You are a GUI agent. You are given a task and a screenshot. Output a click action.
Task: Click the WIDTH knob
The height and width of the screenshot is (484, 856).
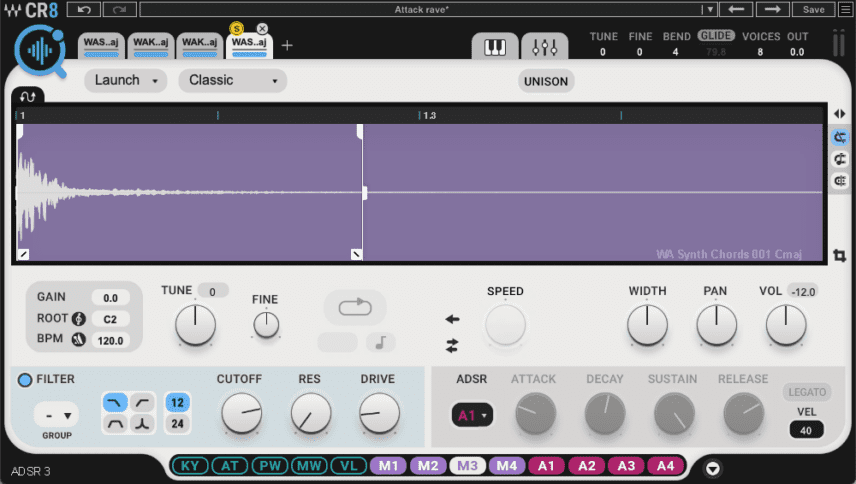tap(647, 325)
